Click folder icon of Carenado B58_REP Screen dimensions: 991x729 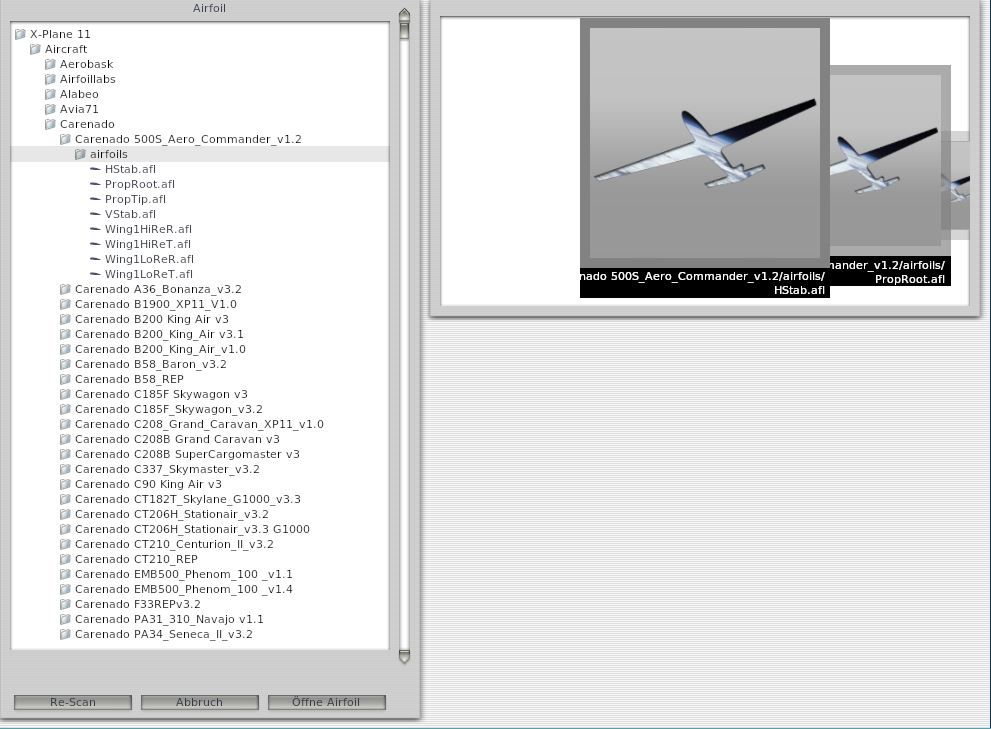[x=65, y=379]
